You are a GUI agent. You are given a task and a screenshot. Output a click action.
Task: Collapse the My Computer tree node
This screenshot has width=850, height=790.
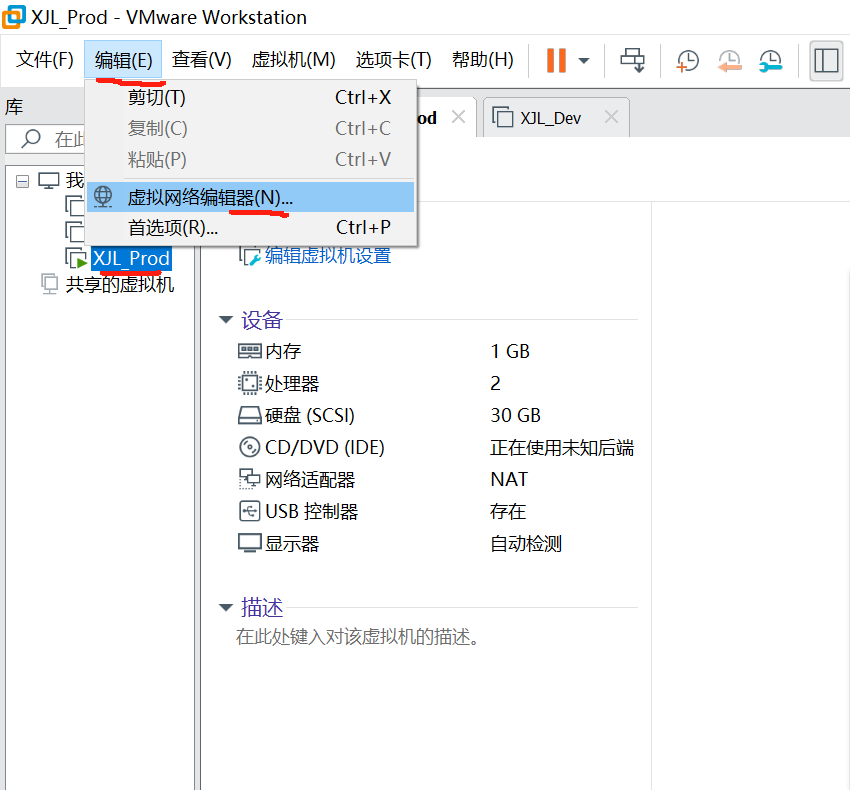tap(22, 181)
